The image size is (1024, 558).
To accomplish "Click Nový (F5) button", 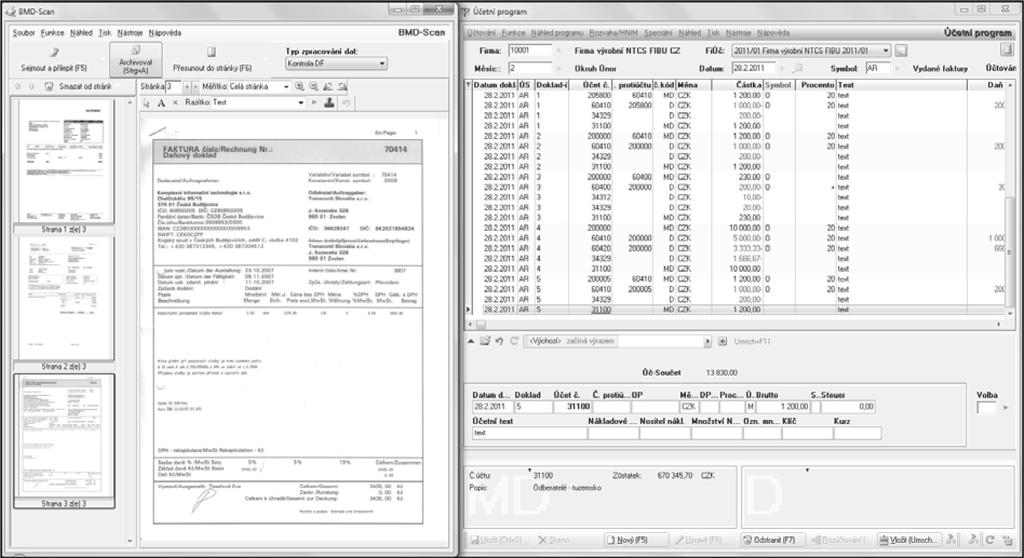I will (636, 540).
